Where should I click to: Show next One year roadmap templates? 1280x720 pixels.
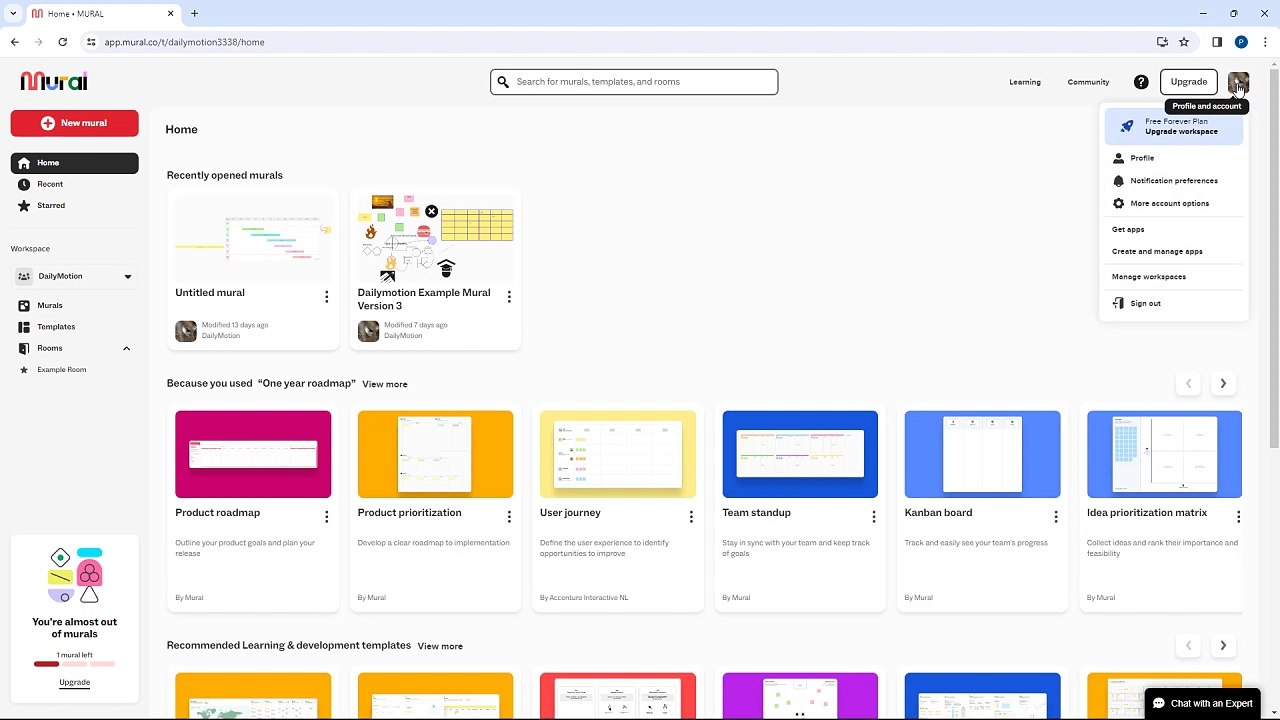[x=1222, y=384]
